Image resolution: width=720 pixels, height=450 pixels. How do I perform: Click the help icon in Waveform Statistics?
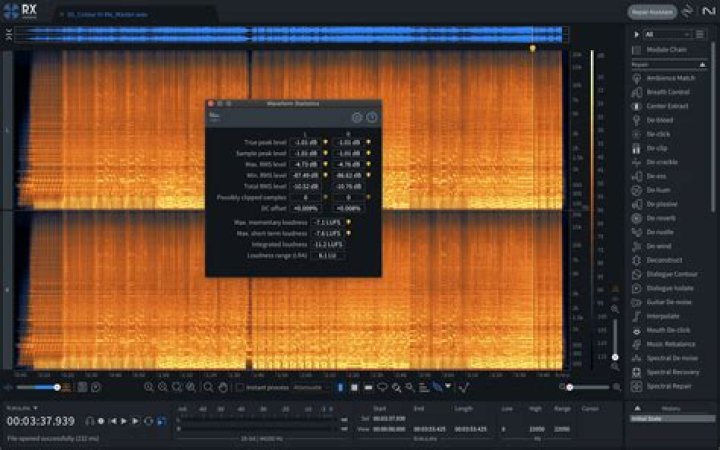click(372, 117)
